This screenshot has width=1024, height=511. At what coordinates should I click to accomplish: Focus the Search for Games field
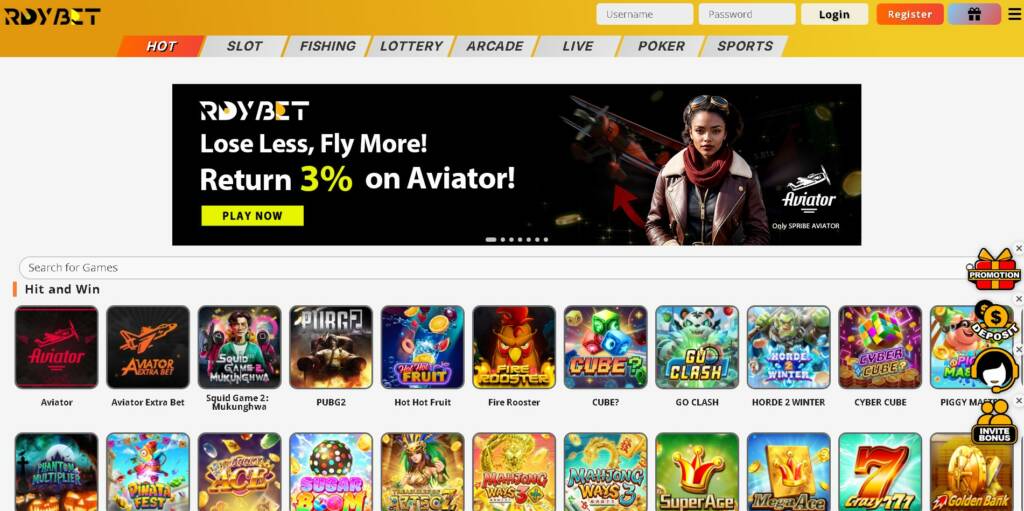point(496,267)
